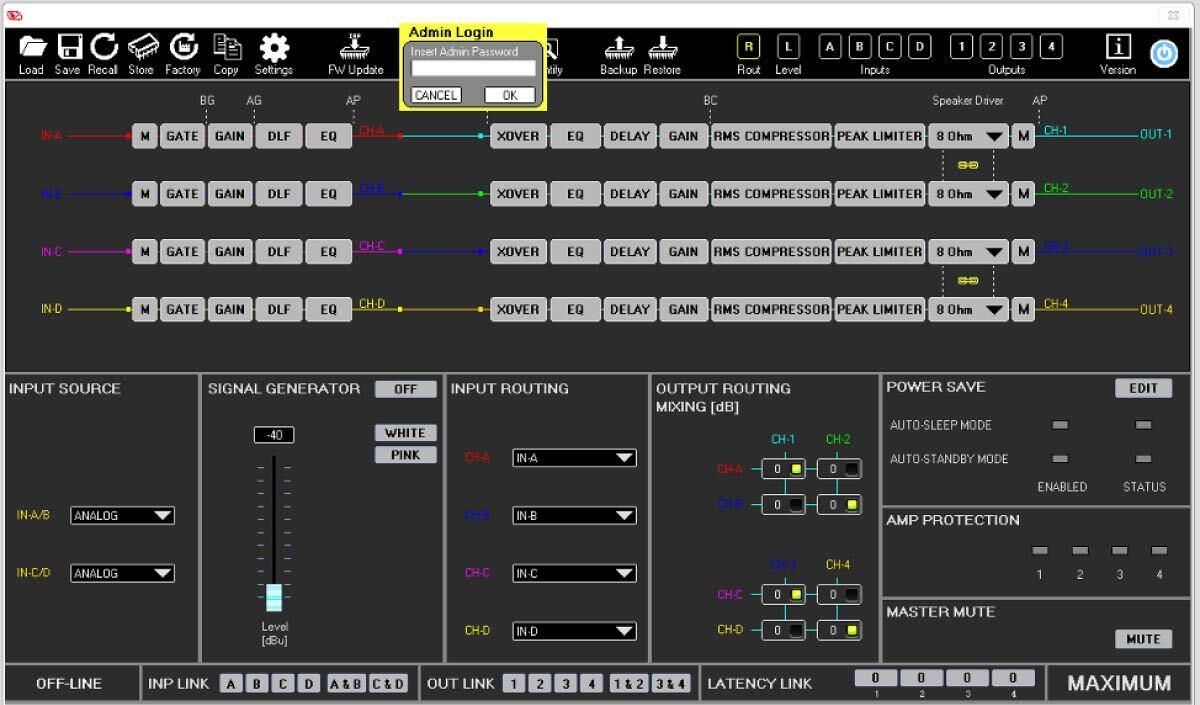Click the Backup icon

tap(617, 48)
